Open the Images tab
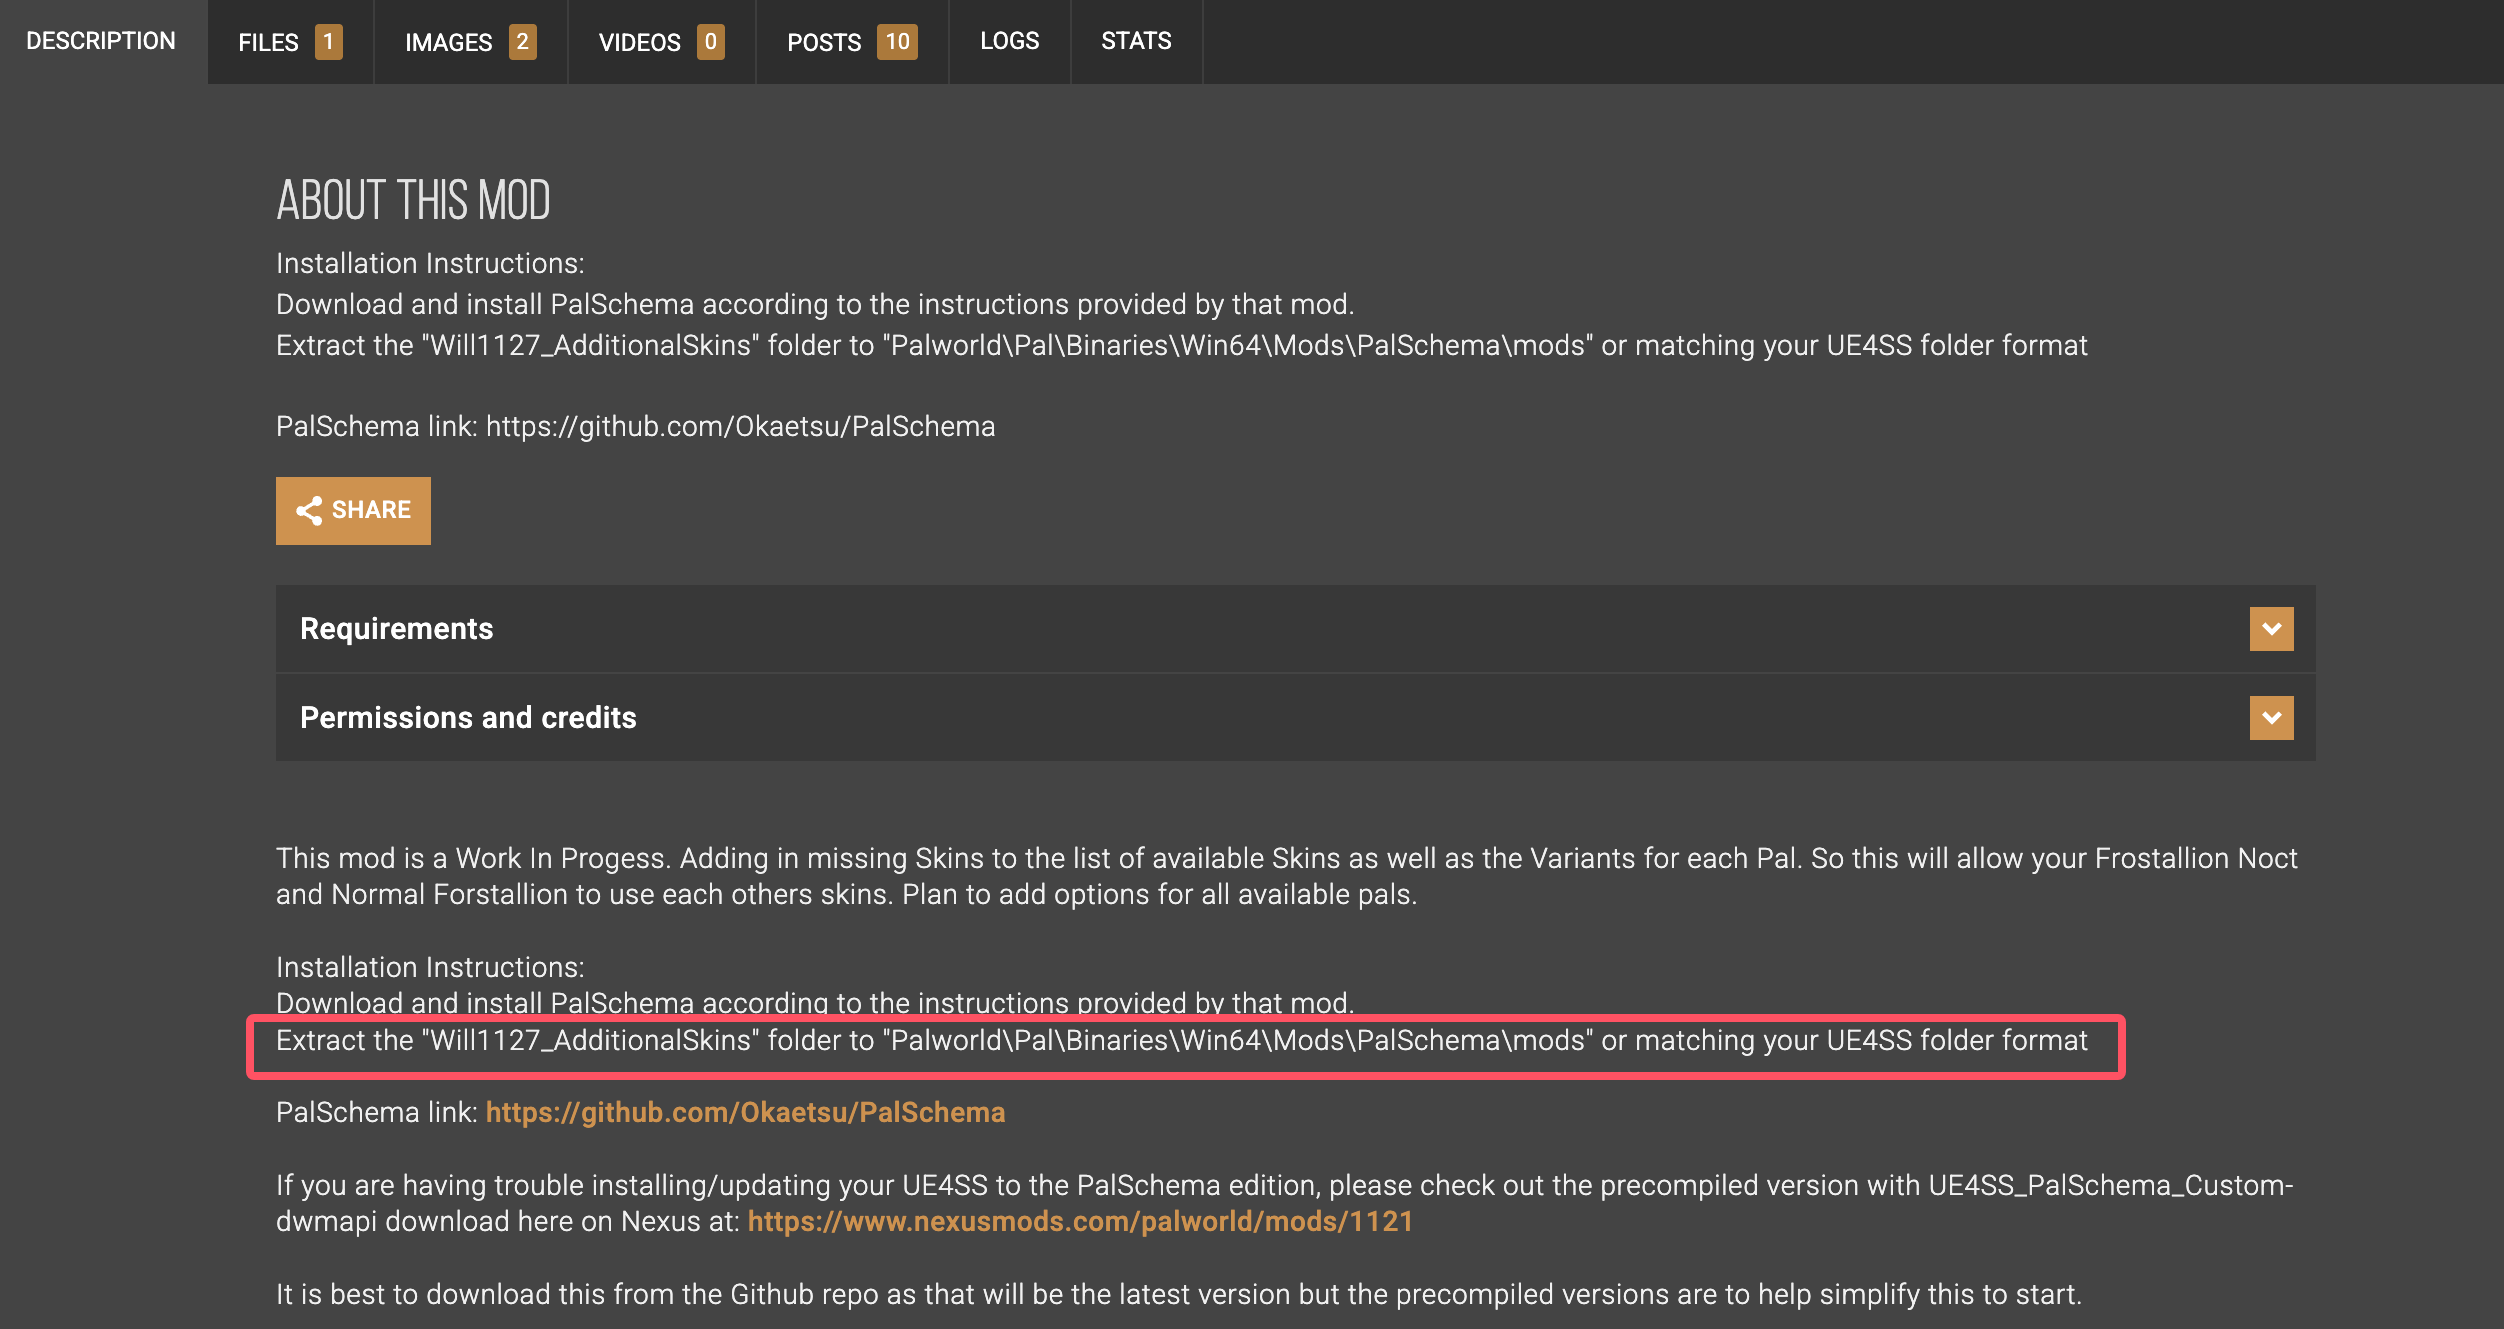This screenshot has height=1329, width=2504. [x=448, y=42]
